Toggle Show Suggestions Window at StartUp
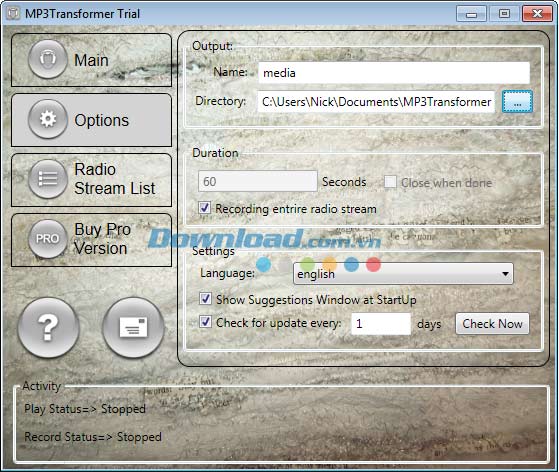 click(x=205, y=298)
